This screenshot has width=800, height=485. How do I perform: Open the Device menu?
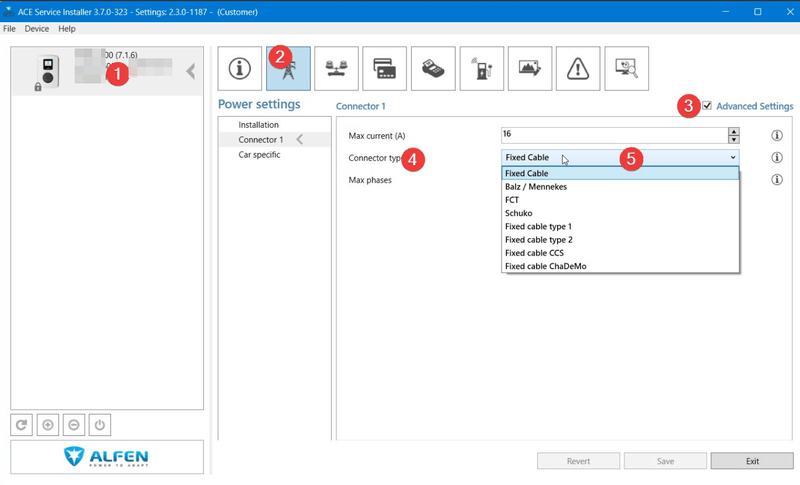point(37,29)
